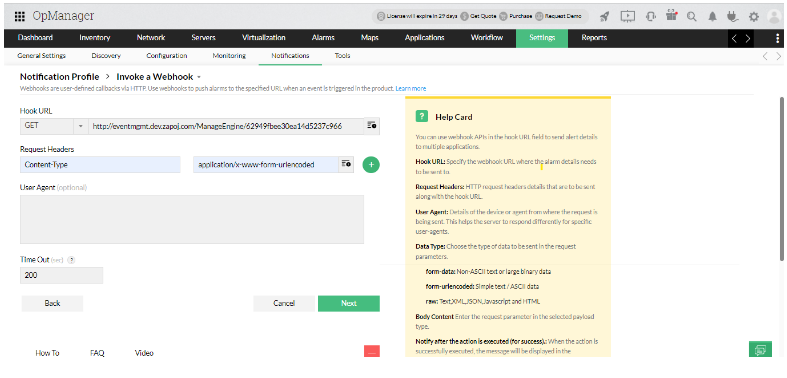Image resolution: width=787 pixels, height=378 pixels.
Task: Go to previous main menu with left arrow
Action: [x=734, y=38]
